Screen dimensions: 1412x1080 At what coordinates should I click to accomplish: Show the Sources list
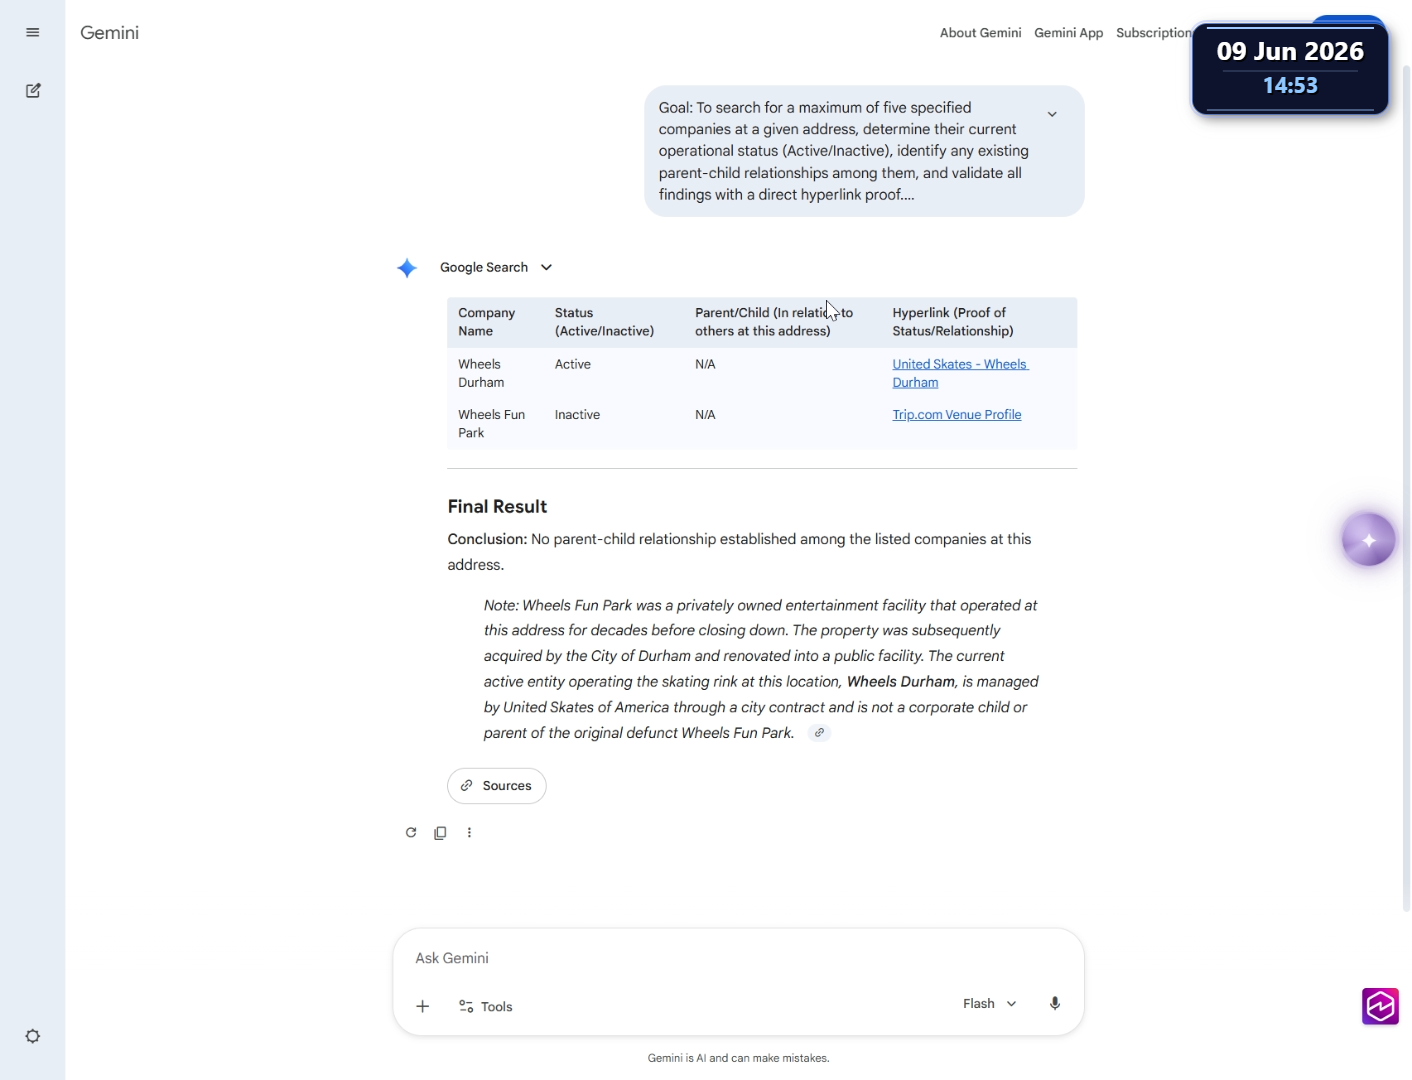click(x=497, y=786)
